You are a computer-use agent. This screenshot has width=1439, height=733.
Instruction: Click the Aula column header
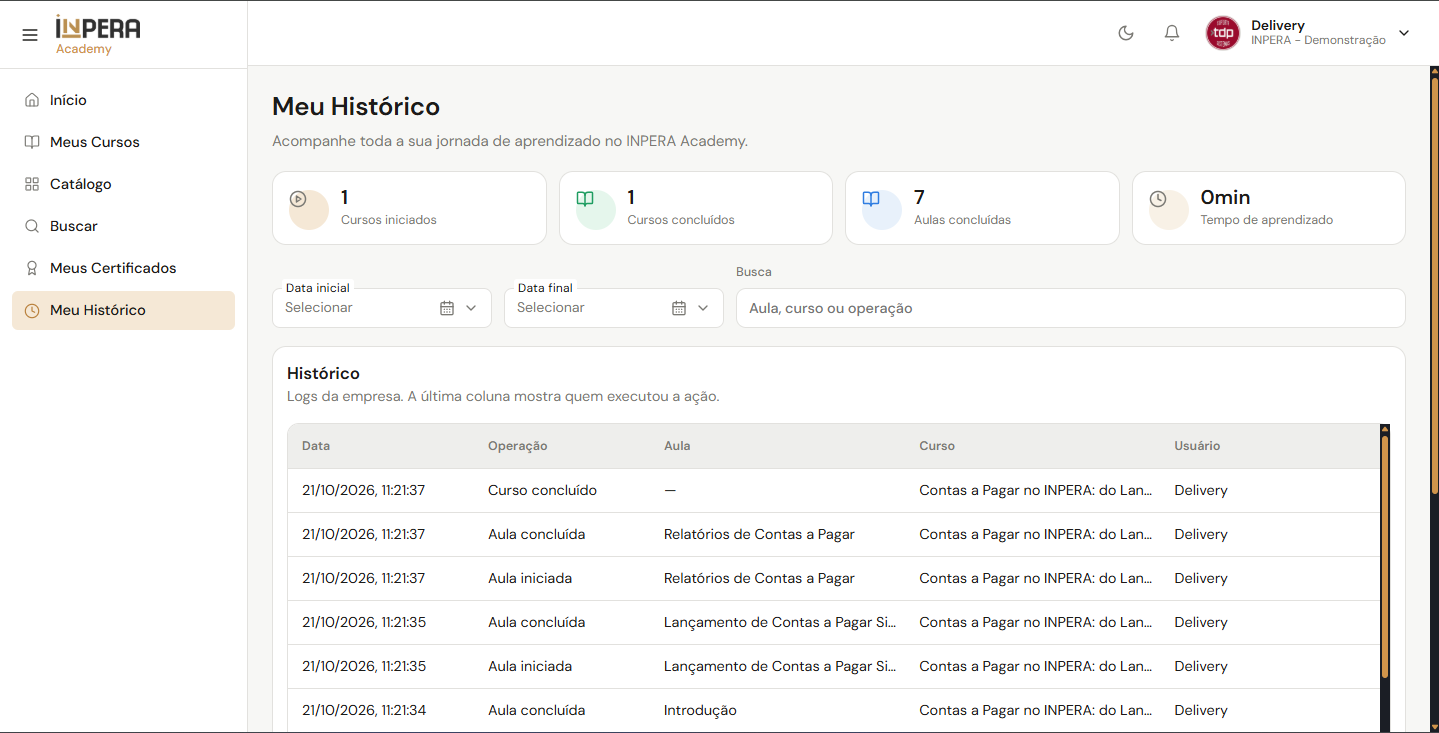(677, 446)
